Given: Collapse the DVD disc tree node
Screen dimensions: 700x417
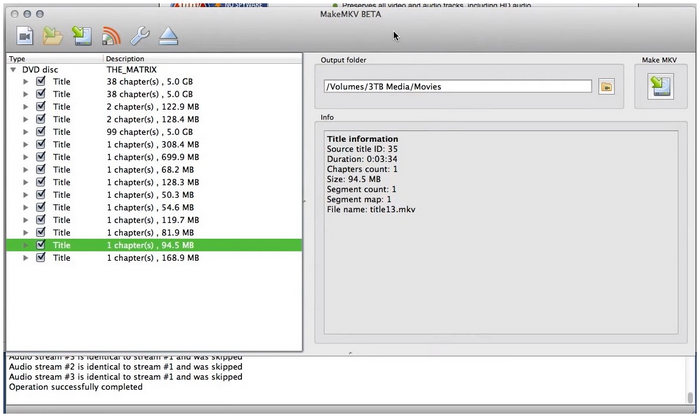Looking at the screenshot, I should (13, 70).
